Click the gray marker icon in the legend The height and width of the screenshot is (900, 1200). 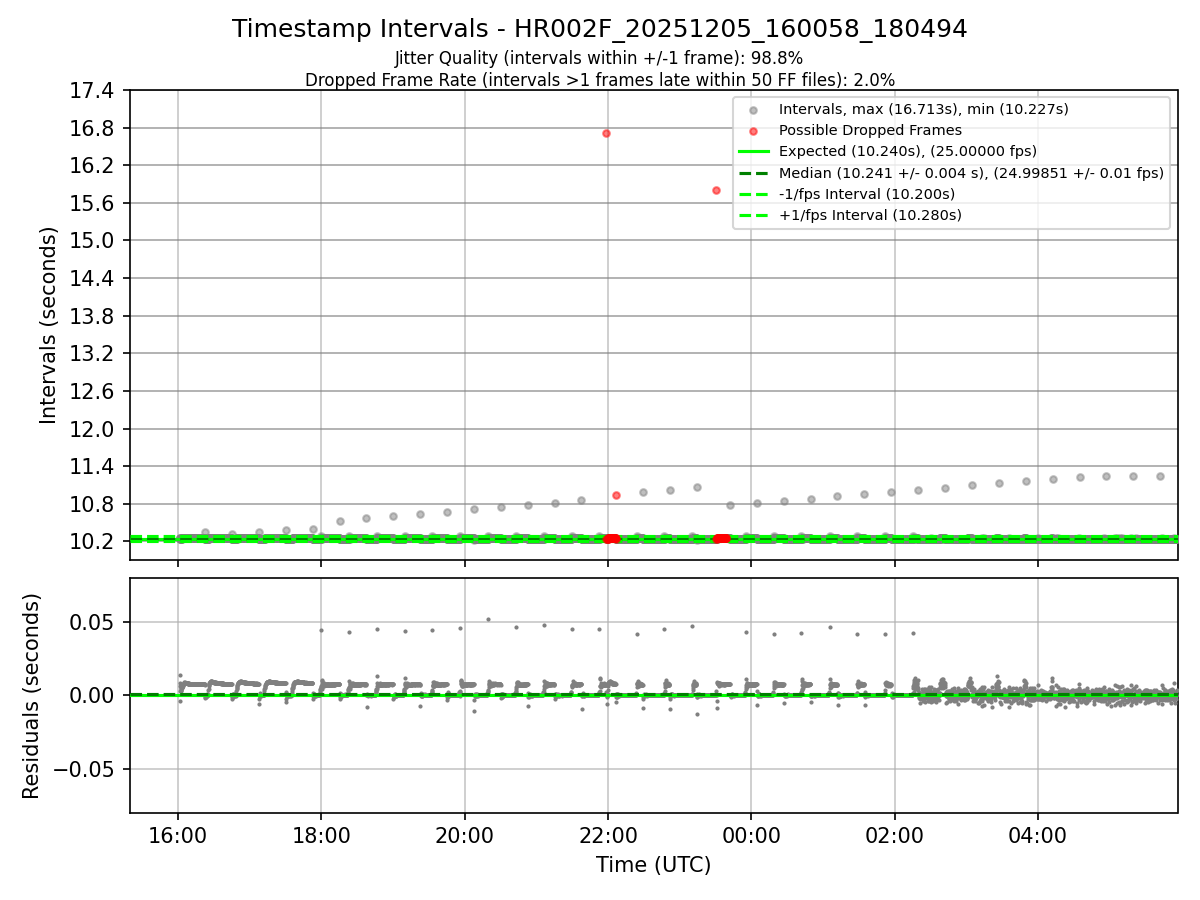click(x=753, y=110)
